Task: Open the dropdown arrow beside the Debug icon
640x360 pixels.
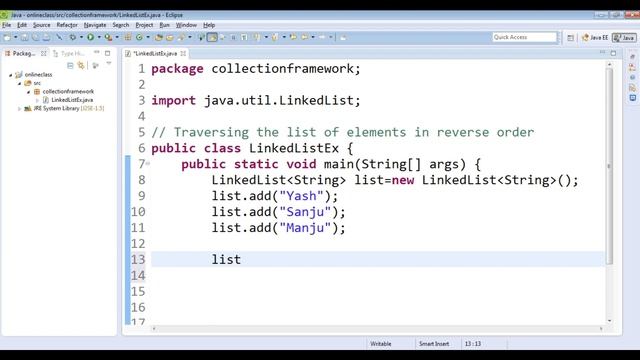Action: click(x=81, y=38)
